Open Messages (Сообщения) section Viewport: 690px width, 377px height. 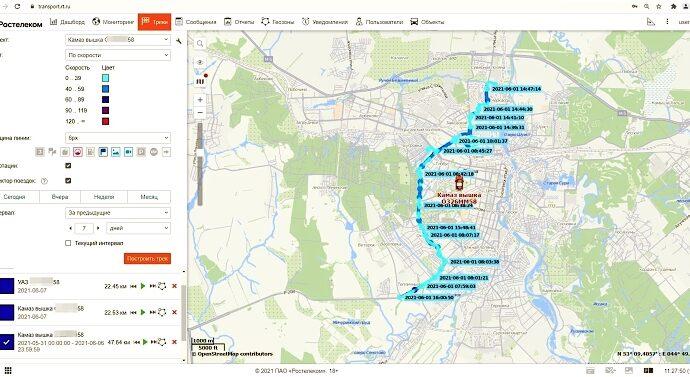195,22
